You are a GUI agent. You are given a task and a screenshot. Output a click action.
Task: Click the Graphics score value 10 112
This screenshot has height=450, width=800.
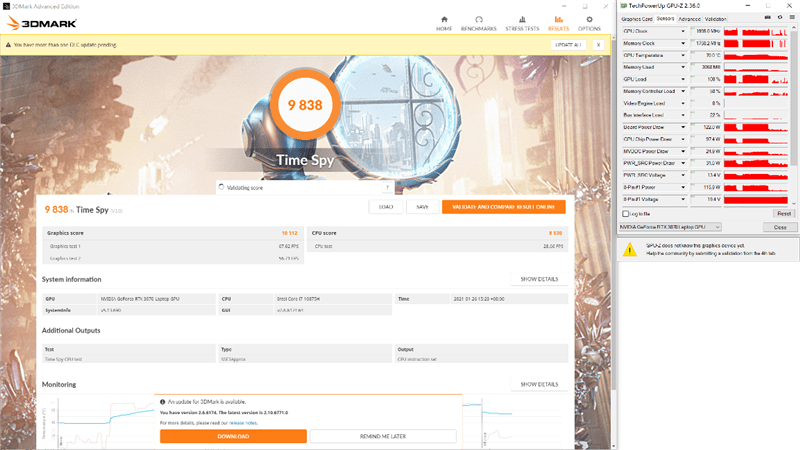coord(289,233)
